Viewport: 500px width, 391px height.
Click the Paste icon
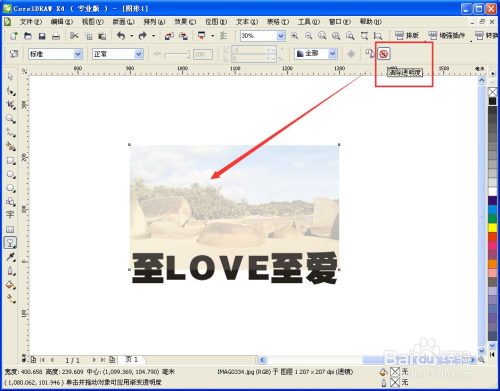click(x=102, y=36)
